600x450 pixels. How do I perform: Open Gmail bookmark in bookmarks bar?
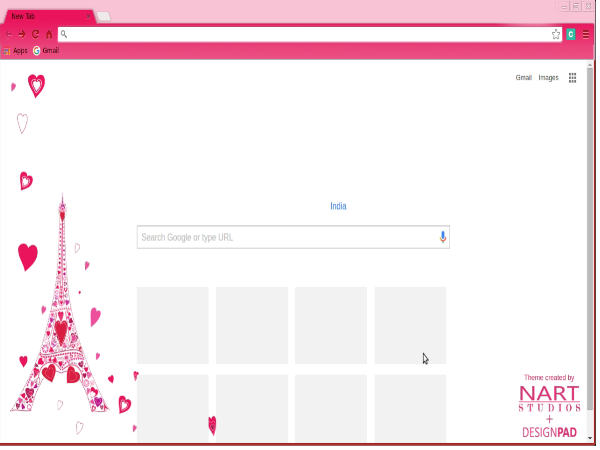pyautogui.click(x=46, y=50)
